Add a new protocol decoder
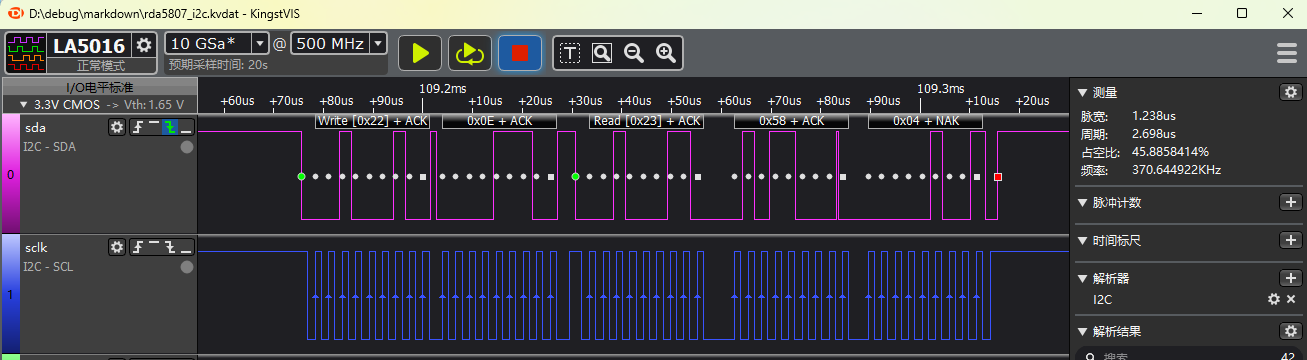 click(x=1290, y=279)
